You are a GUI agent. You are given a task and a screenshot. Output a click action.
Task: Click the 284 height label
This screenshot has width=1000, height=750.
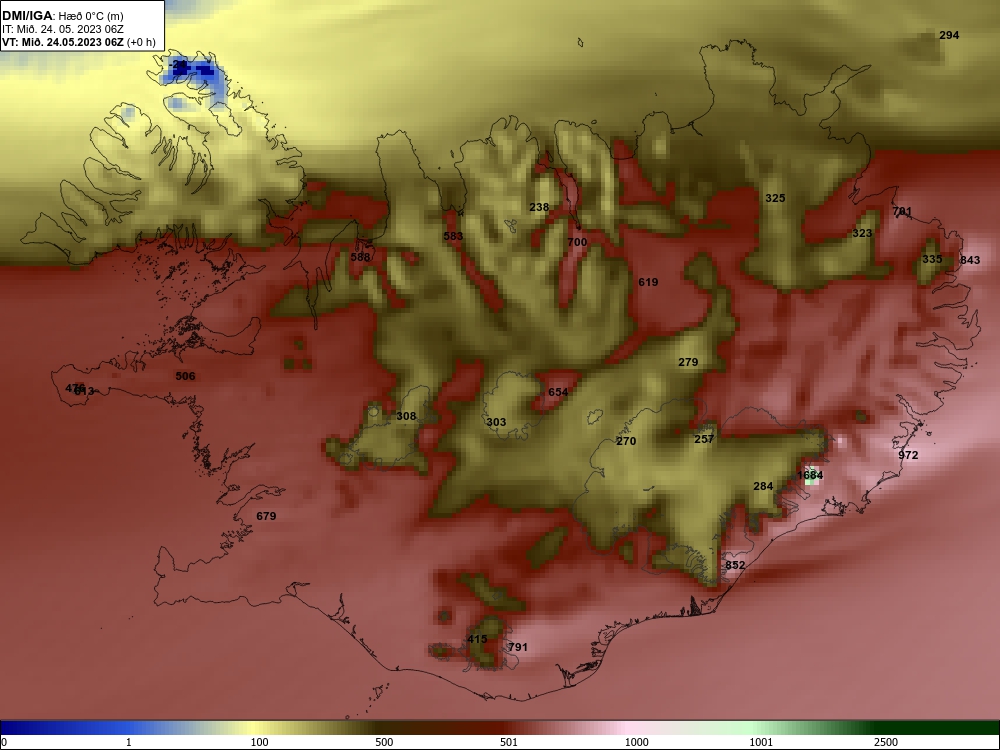point(763,487)
